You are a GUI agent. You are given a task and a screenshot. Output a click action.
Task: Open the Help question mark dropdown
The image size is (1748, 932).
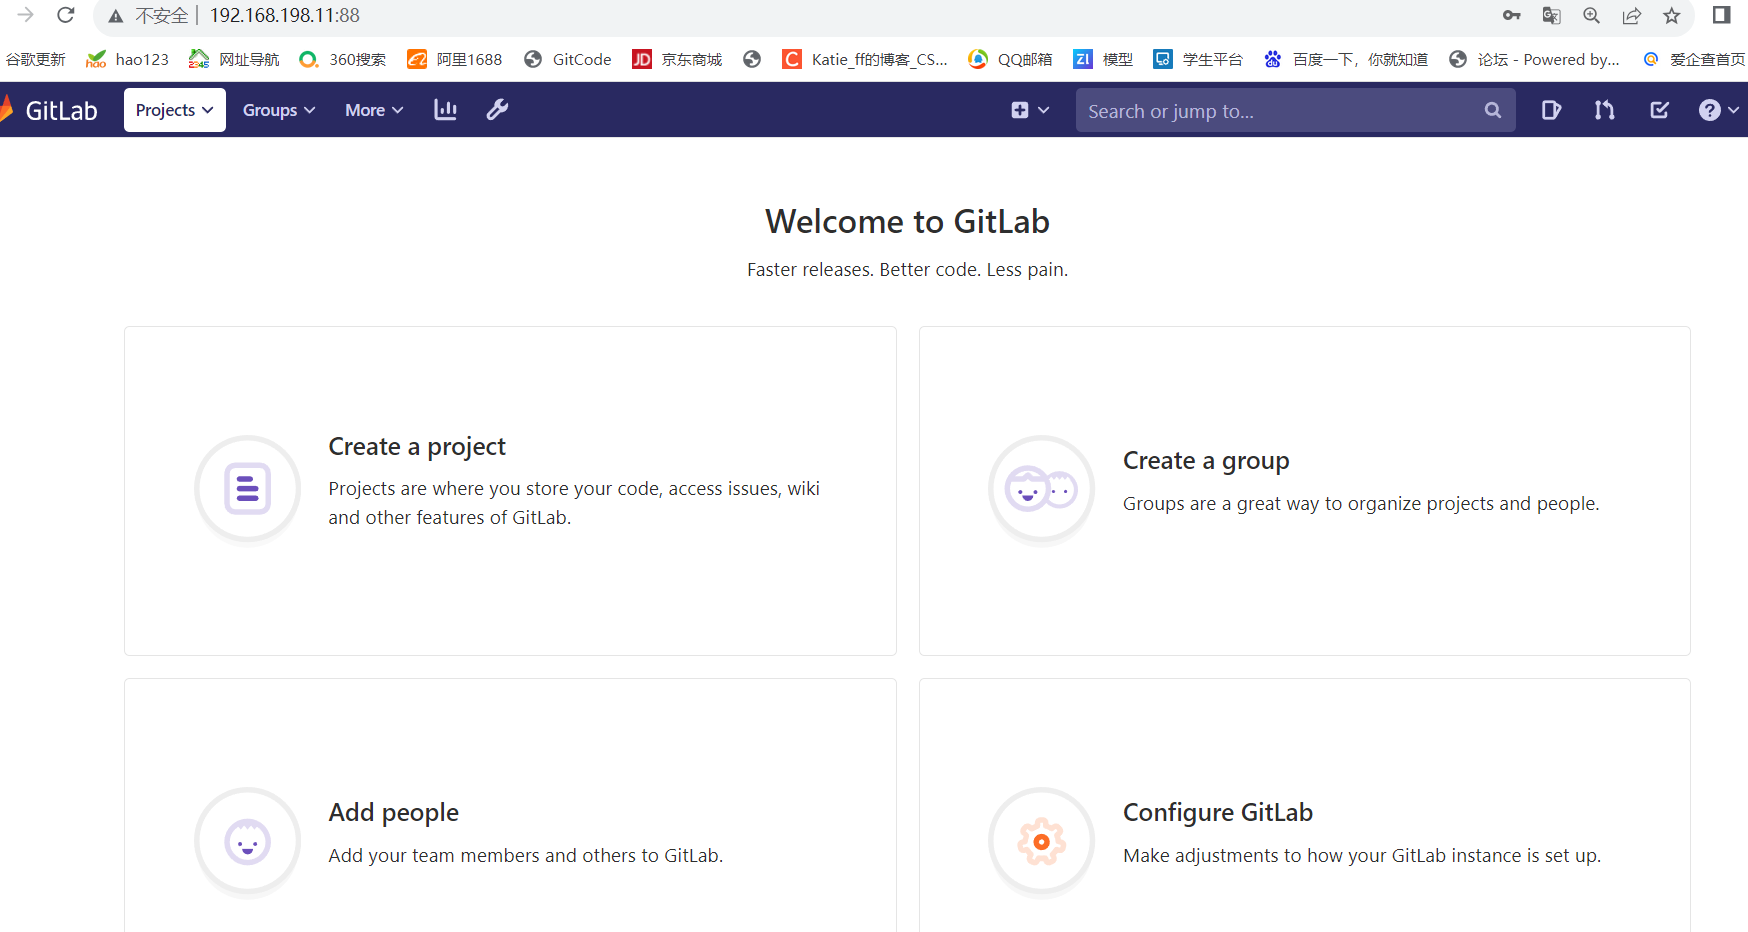[1718, 110]
